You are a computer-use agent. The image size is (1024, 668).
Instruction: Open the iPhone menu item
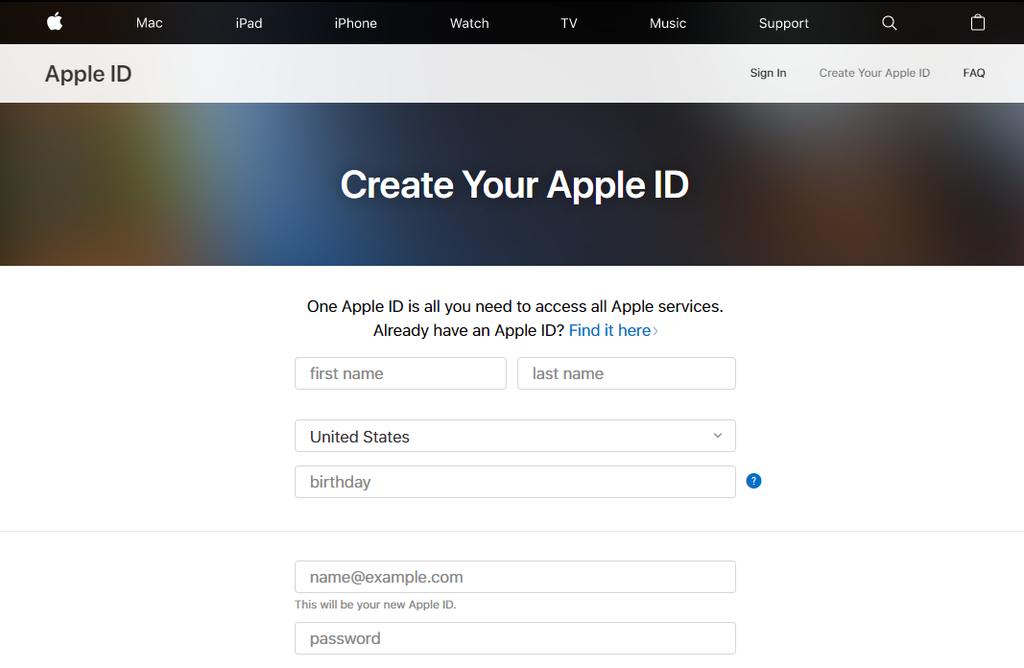tap(355, 23)
